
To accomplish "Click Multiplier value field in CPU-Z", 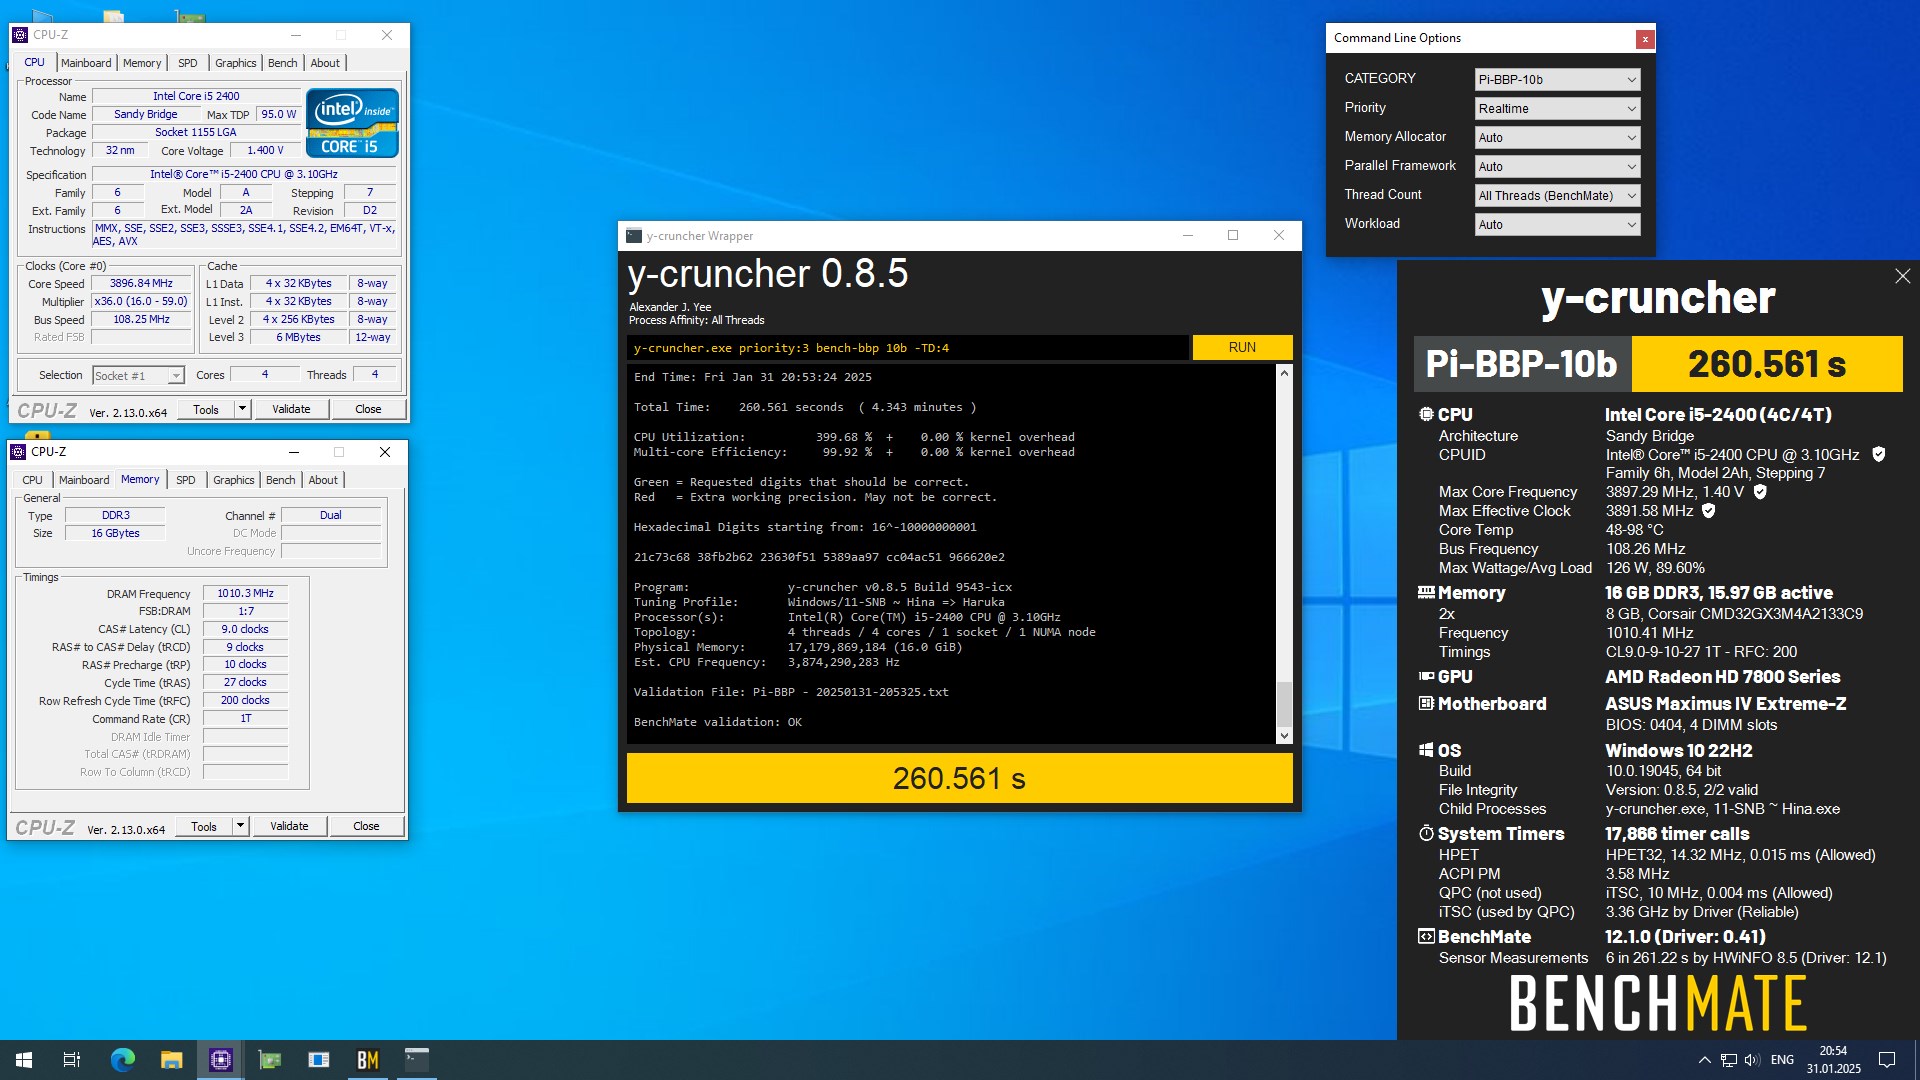I will [141, 302].
